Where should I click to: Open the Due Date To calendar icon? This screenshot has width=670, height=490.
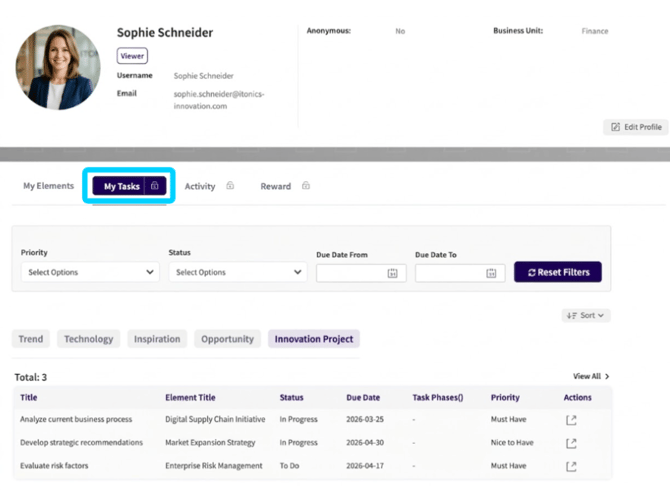coord(491,273)
